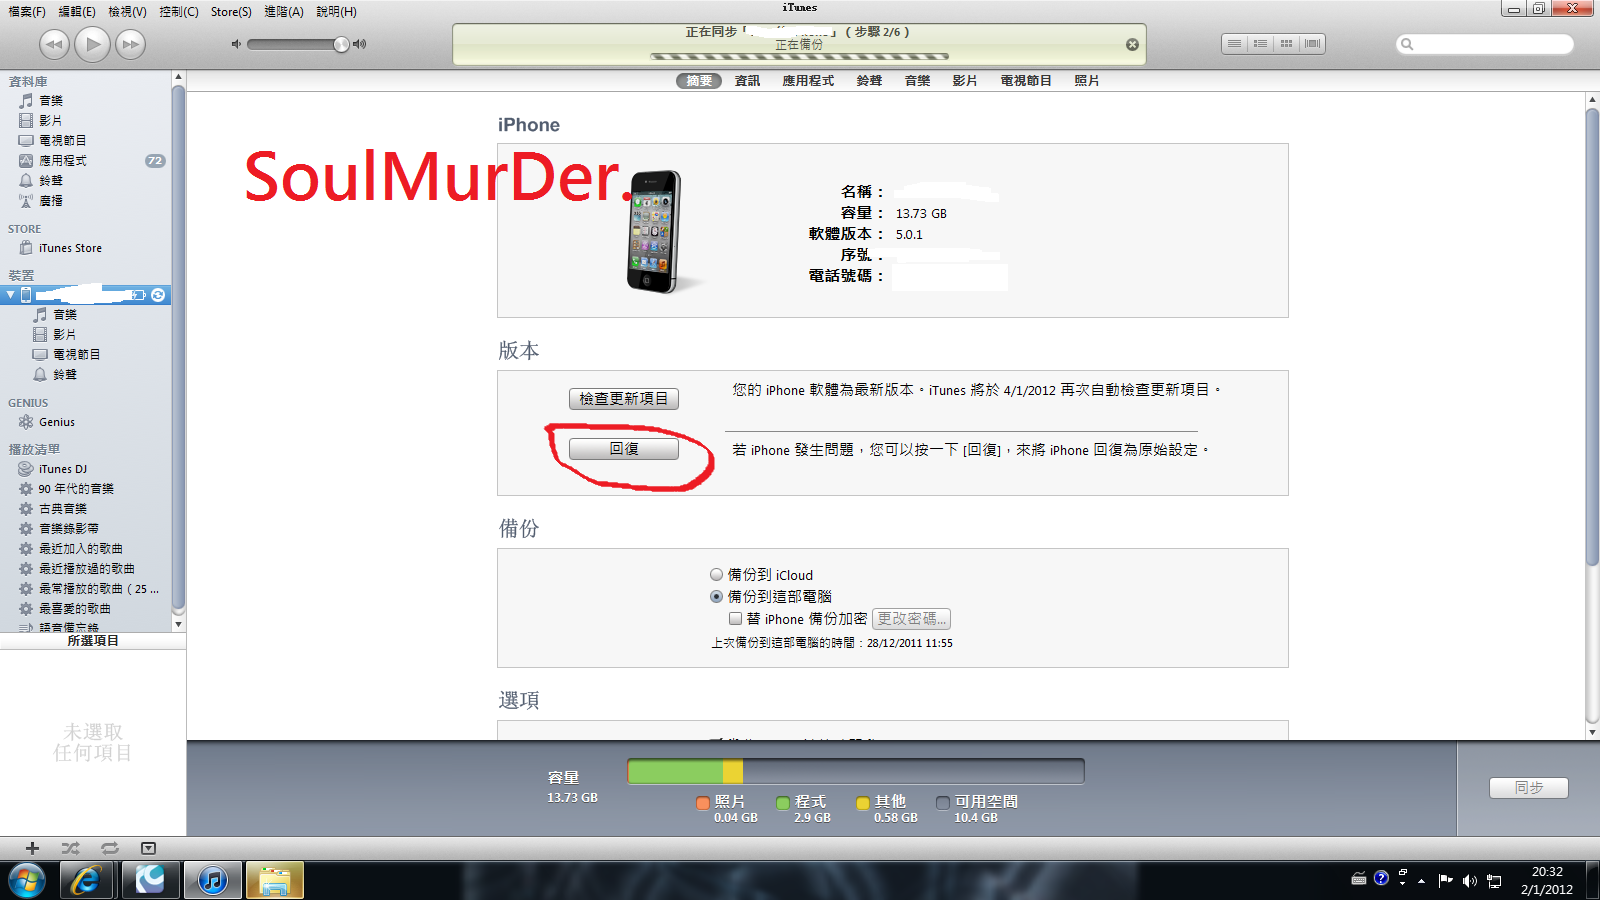This screenshot has width=1600, height=900.
Task: Add a new playlist with the plus button
Action: (x=32, y=848)
